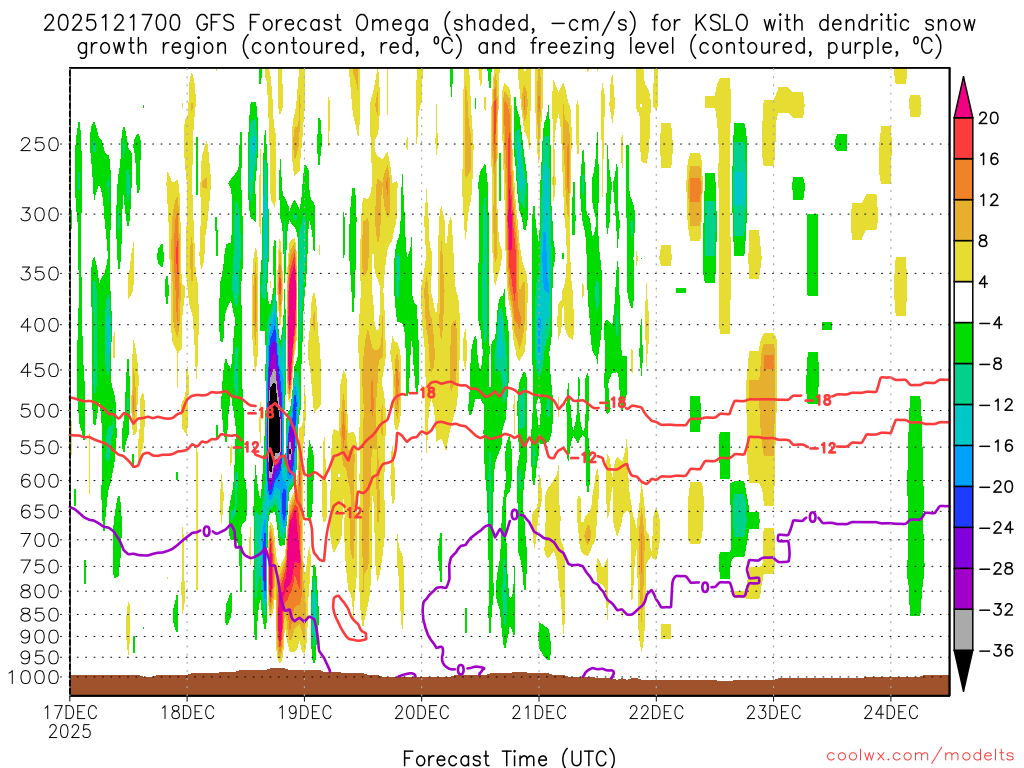Click the 1000 pressure level label
The height and width of the screenshot is (768, 1024).
(x=34, y=678)
